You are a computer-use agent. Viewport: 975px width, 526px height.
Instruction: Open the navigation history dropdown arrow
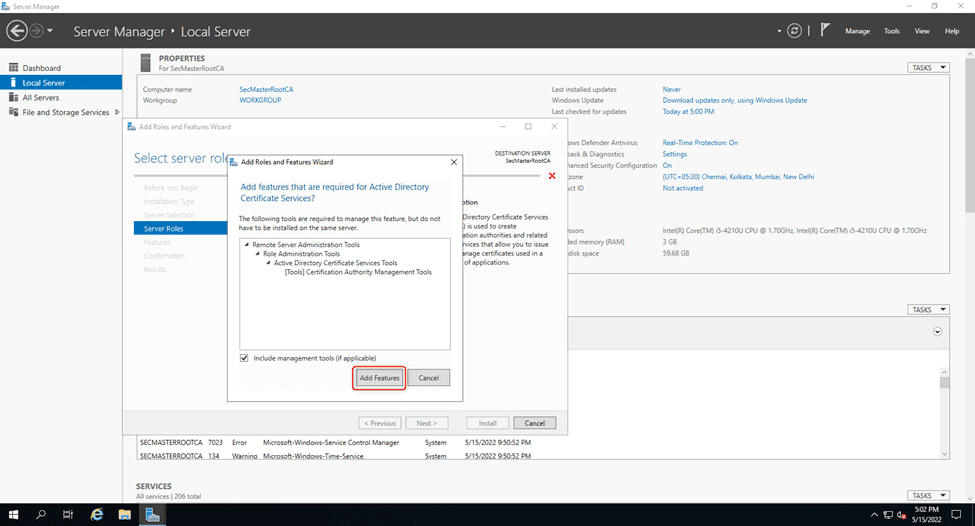pos(50,30)
